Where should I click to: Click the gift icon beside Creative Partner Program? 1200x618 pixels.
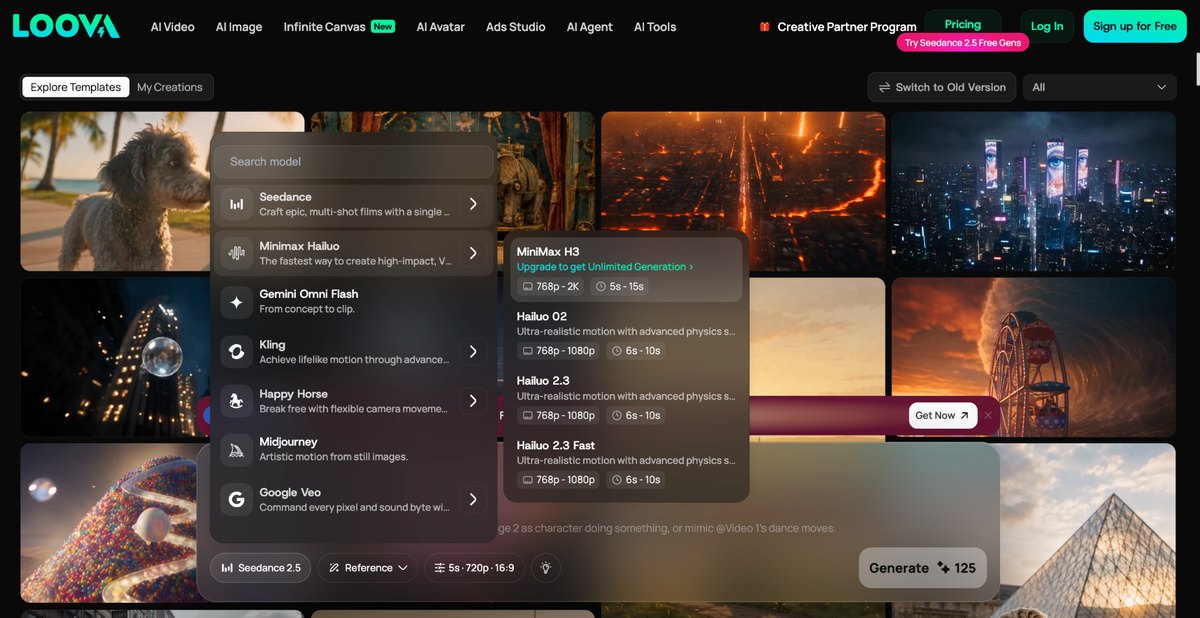pyautogui.click(x=764, y=27)
